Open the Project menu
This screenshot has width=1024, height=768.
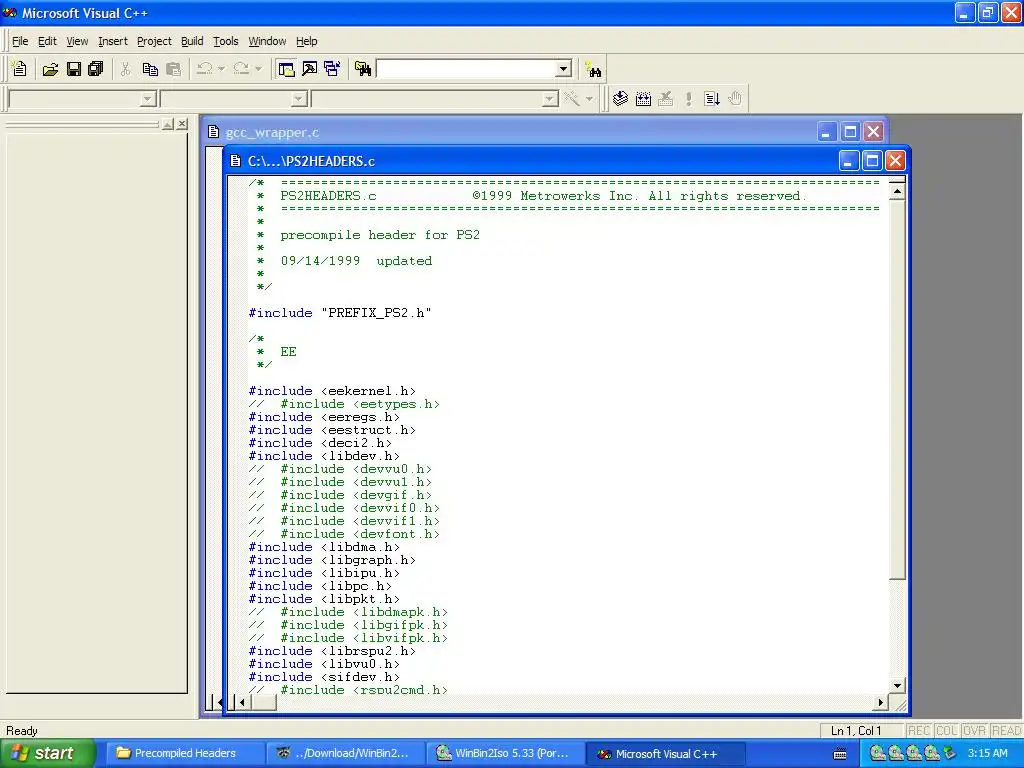click(154, 41)
